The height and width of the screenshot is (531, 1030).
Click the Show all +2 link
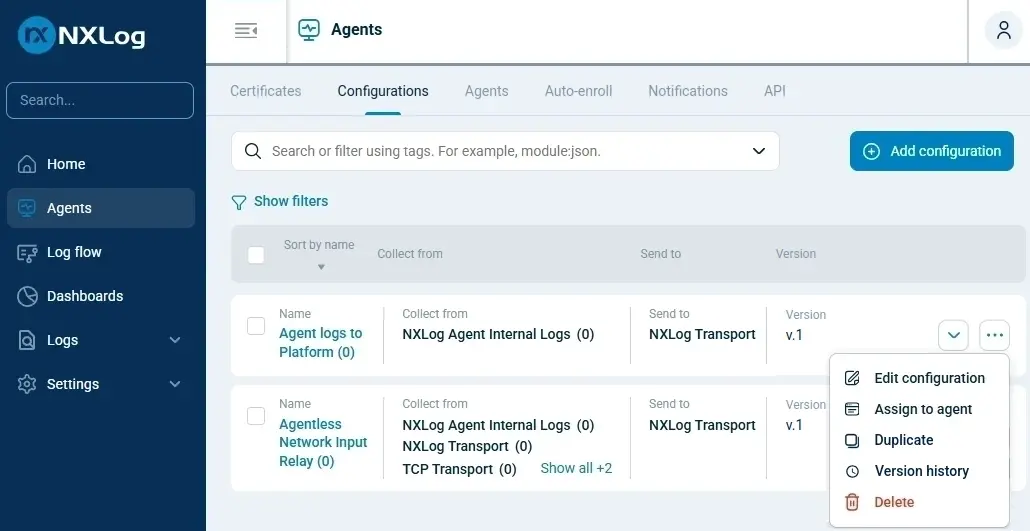point(576,468)
